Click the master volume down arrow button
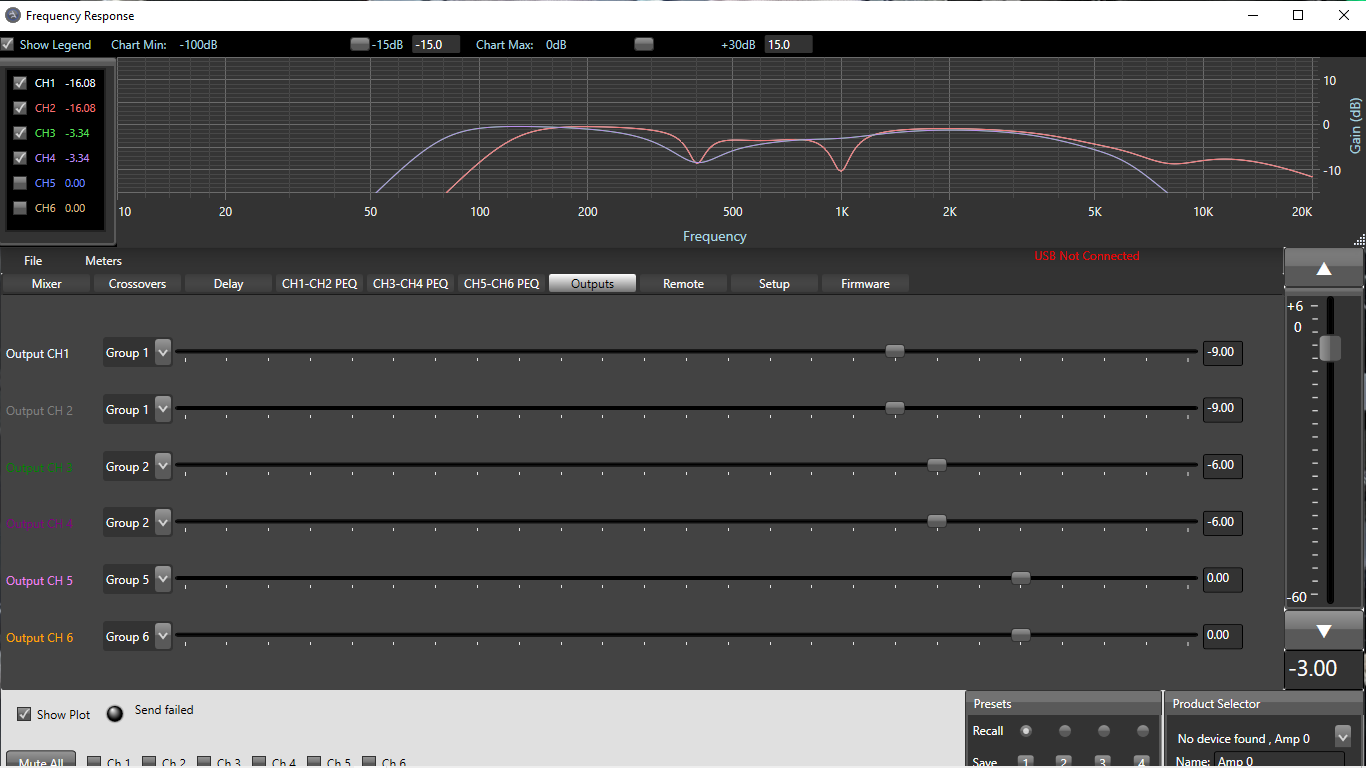The width and height of the screenshot is (1366, 768). (x=1323, y=630)
